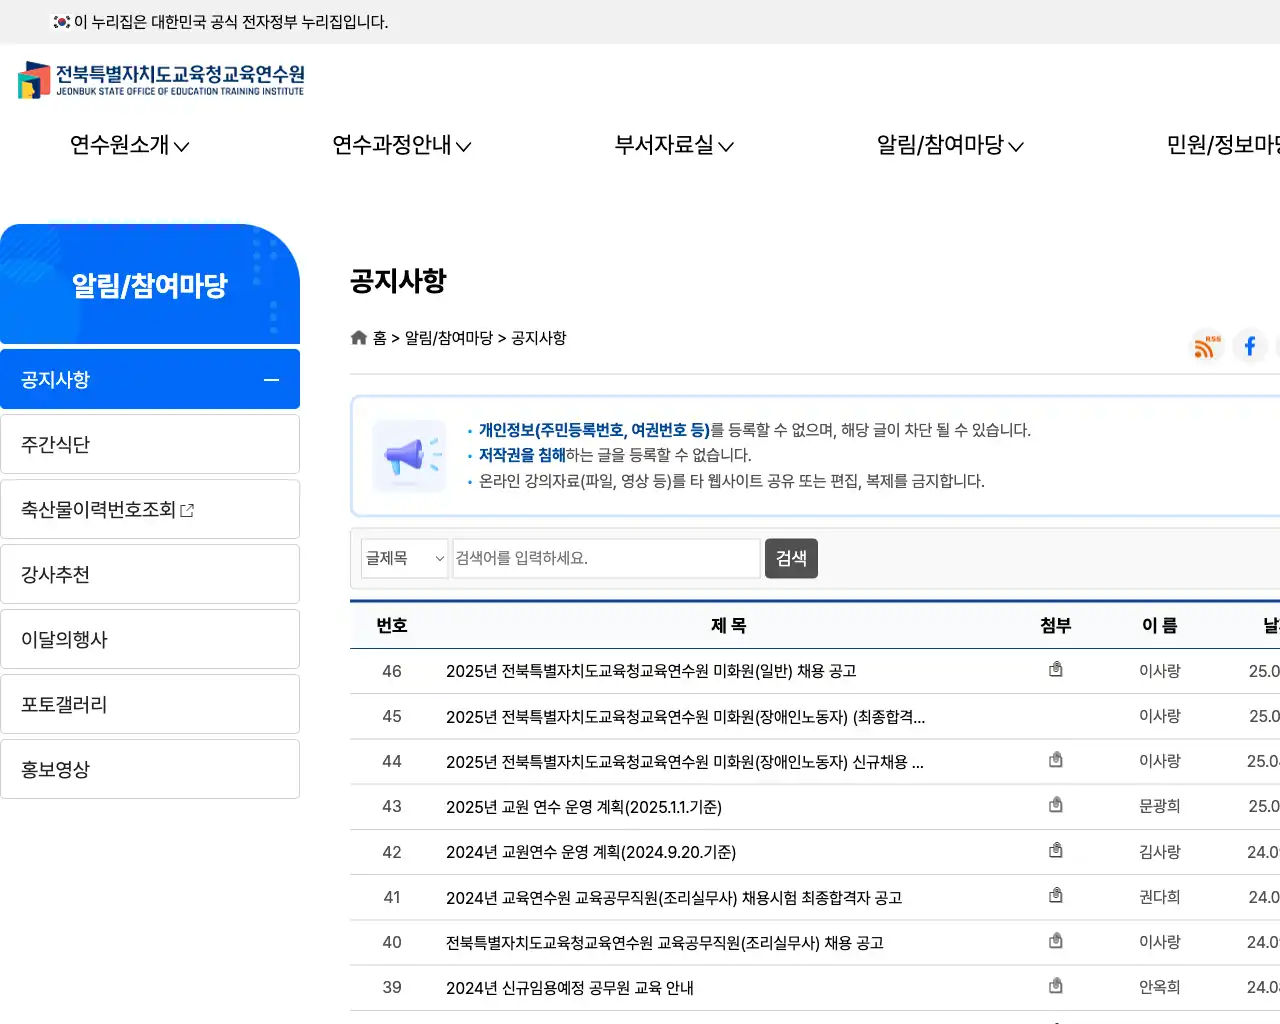Open the attachment icon for post 39

pyautogui.click(x=1055, y=987)
